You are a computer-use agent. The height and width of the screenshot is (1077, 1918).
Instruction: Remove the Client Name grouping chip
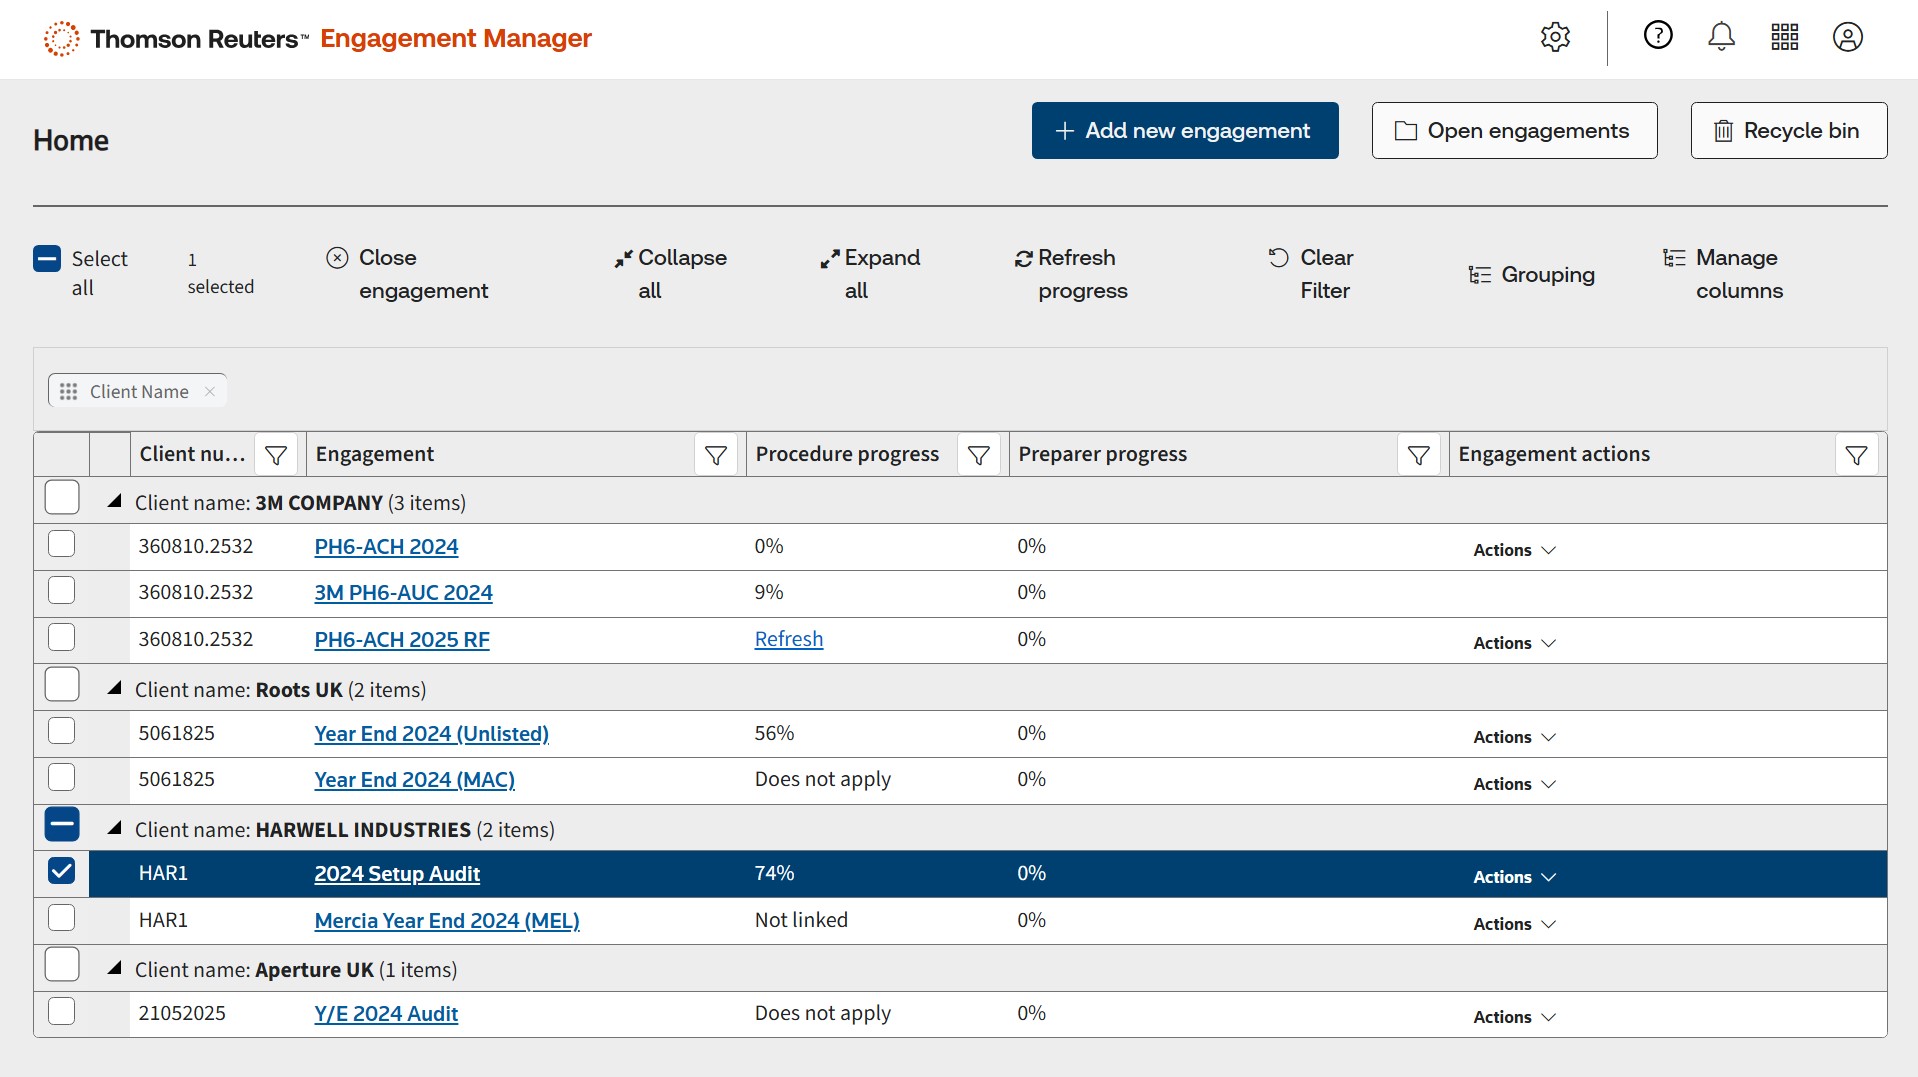(210, 391)
